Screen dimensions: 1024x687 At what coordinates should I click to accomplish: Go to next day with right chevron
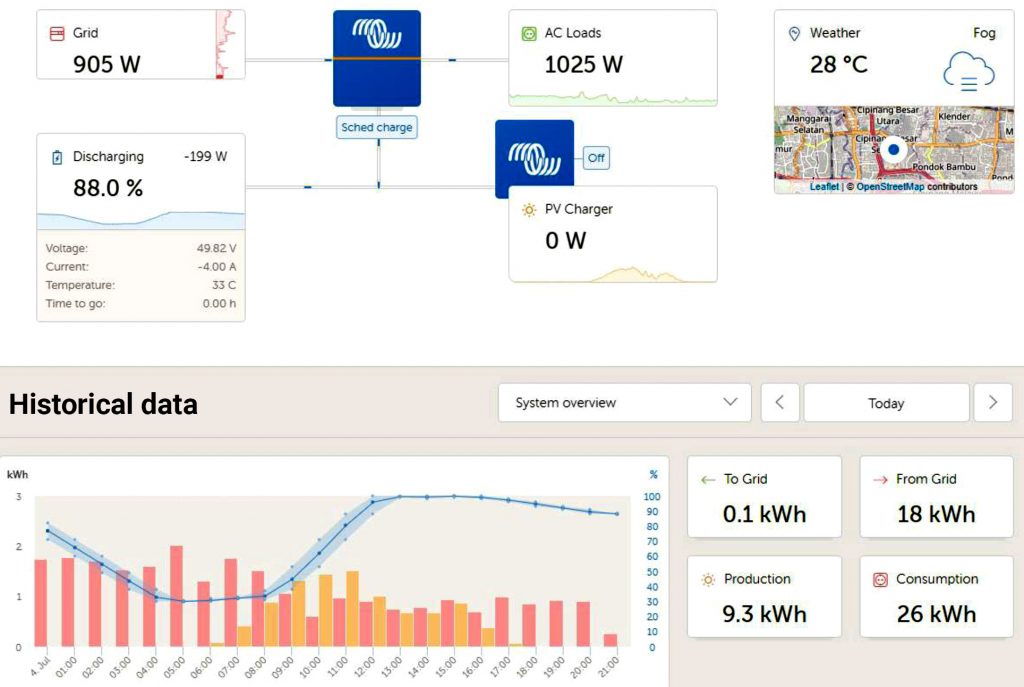coord(992,403)
